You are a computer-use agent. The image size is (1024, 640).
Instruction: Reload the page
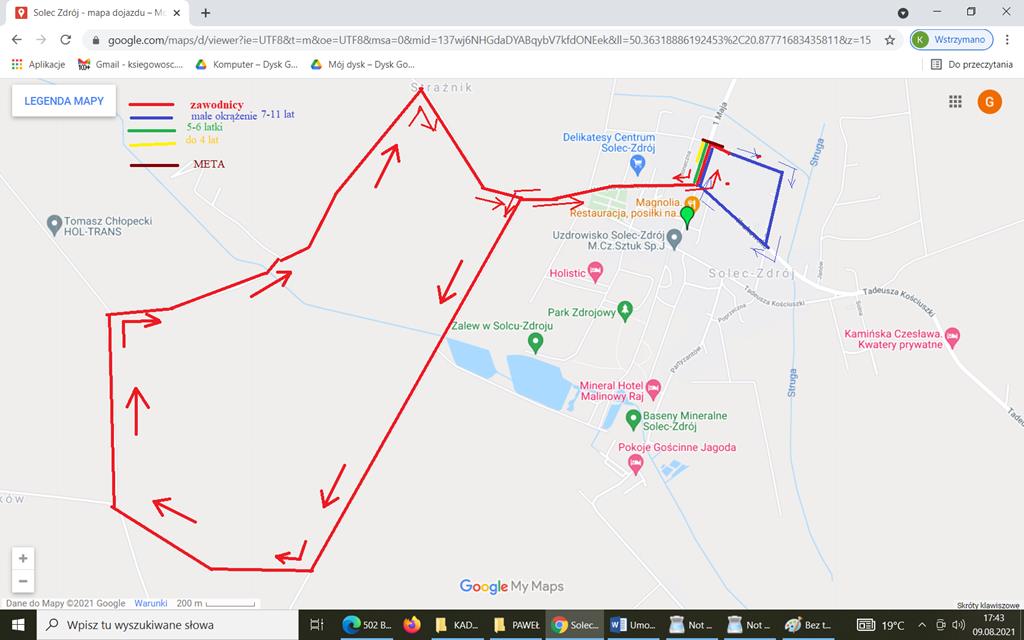coord(65,40)
